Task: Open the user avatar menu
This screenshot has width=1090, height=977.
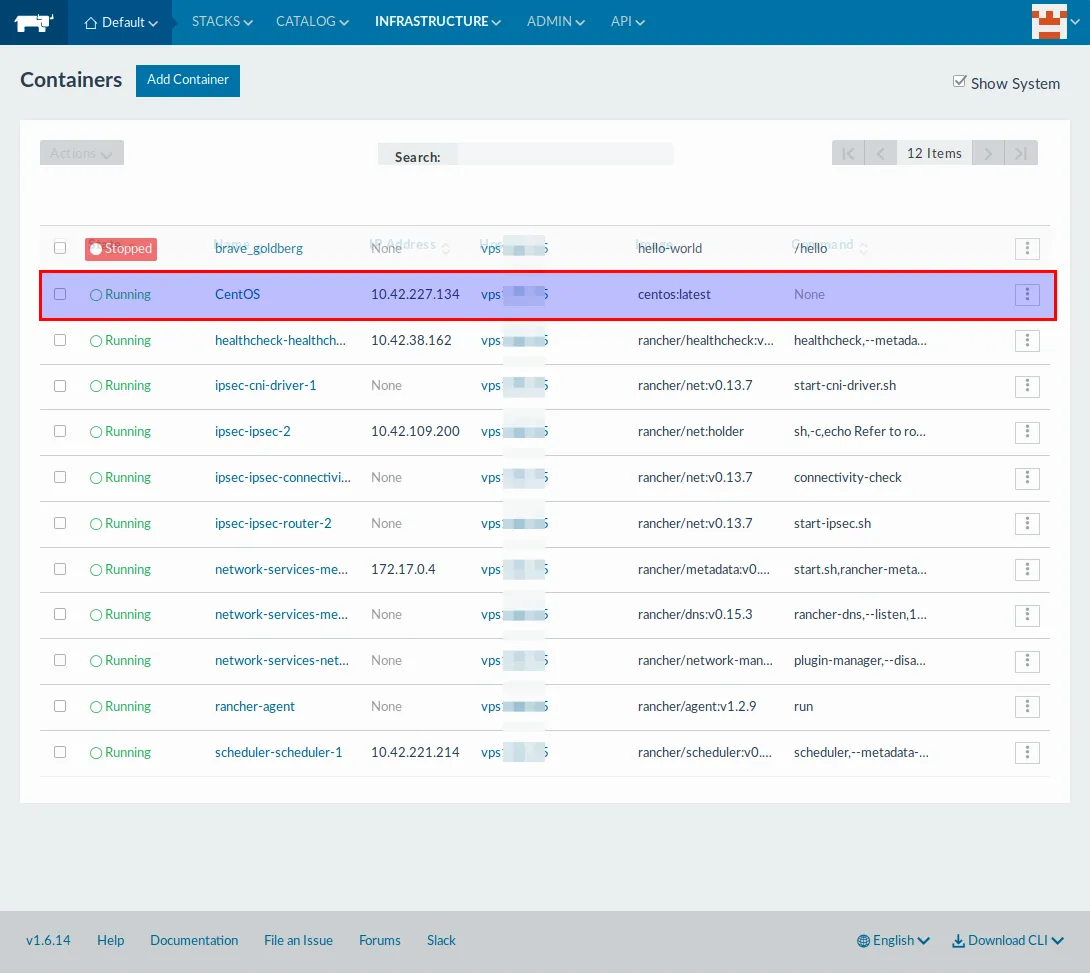Action: click(1049, 22)
